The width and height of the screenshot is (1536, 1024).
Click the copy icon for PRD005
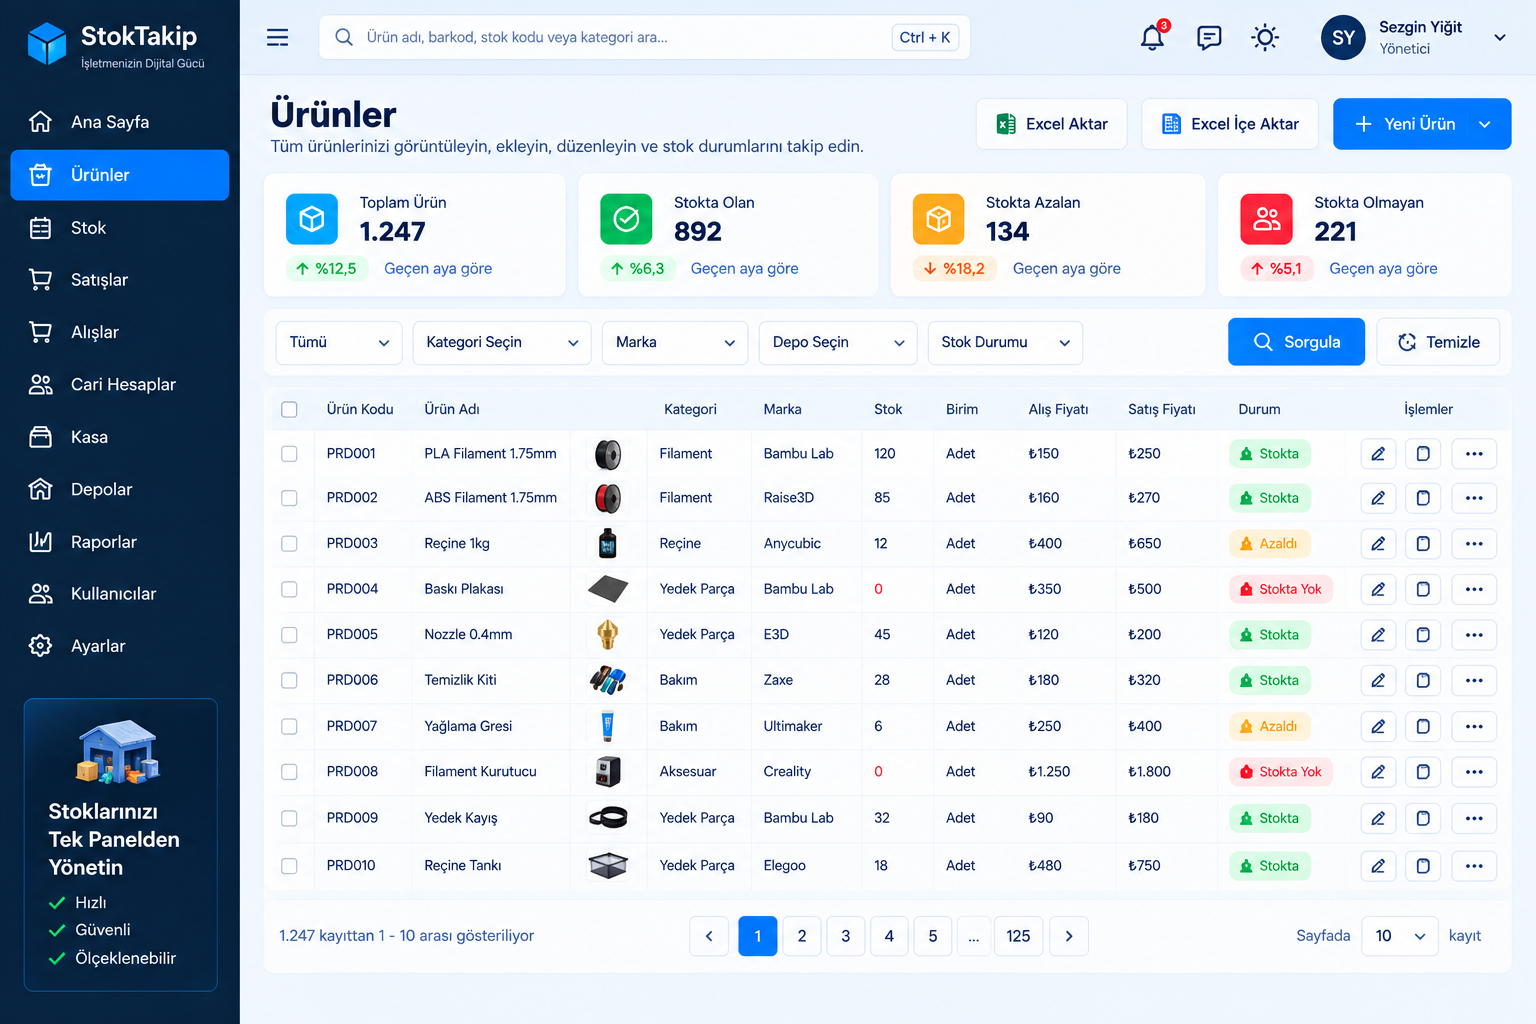pyautogui.click(x=1423, y=635)
